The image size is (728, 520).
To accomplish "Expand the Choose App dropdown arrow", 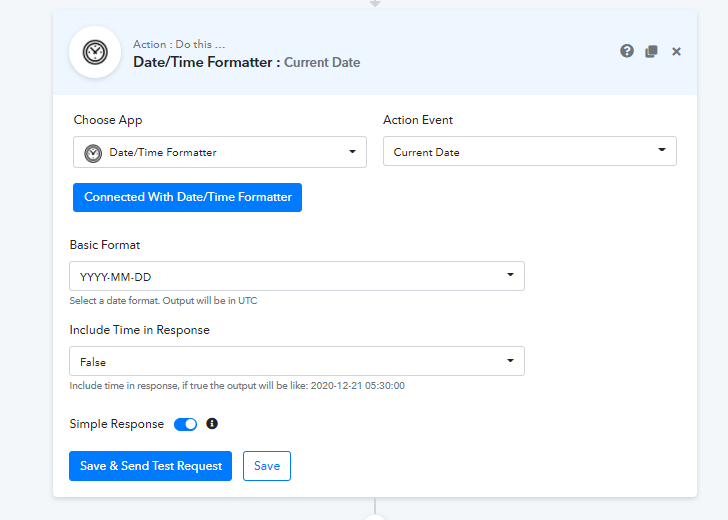I will 352,152.
